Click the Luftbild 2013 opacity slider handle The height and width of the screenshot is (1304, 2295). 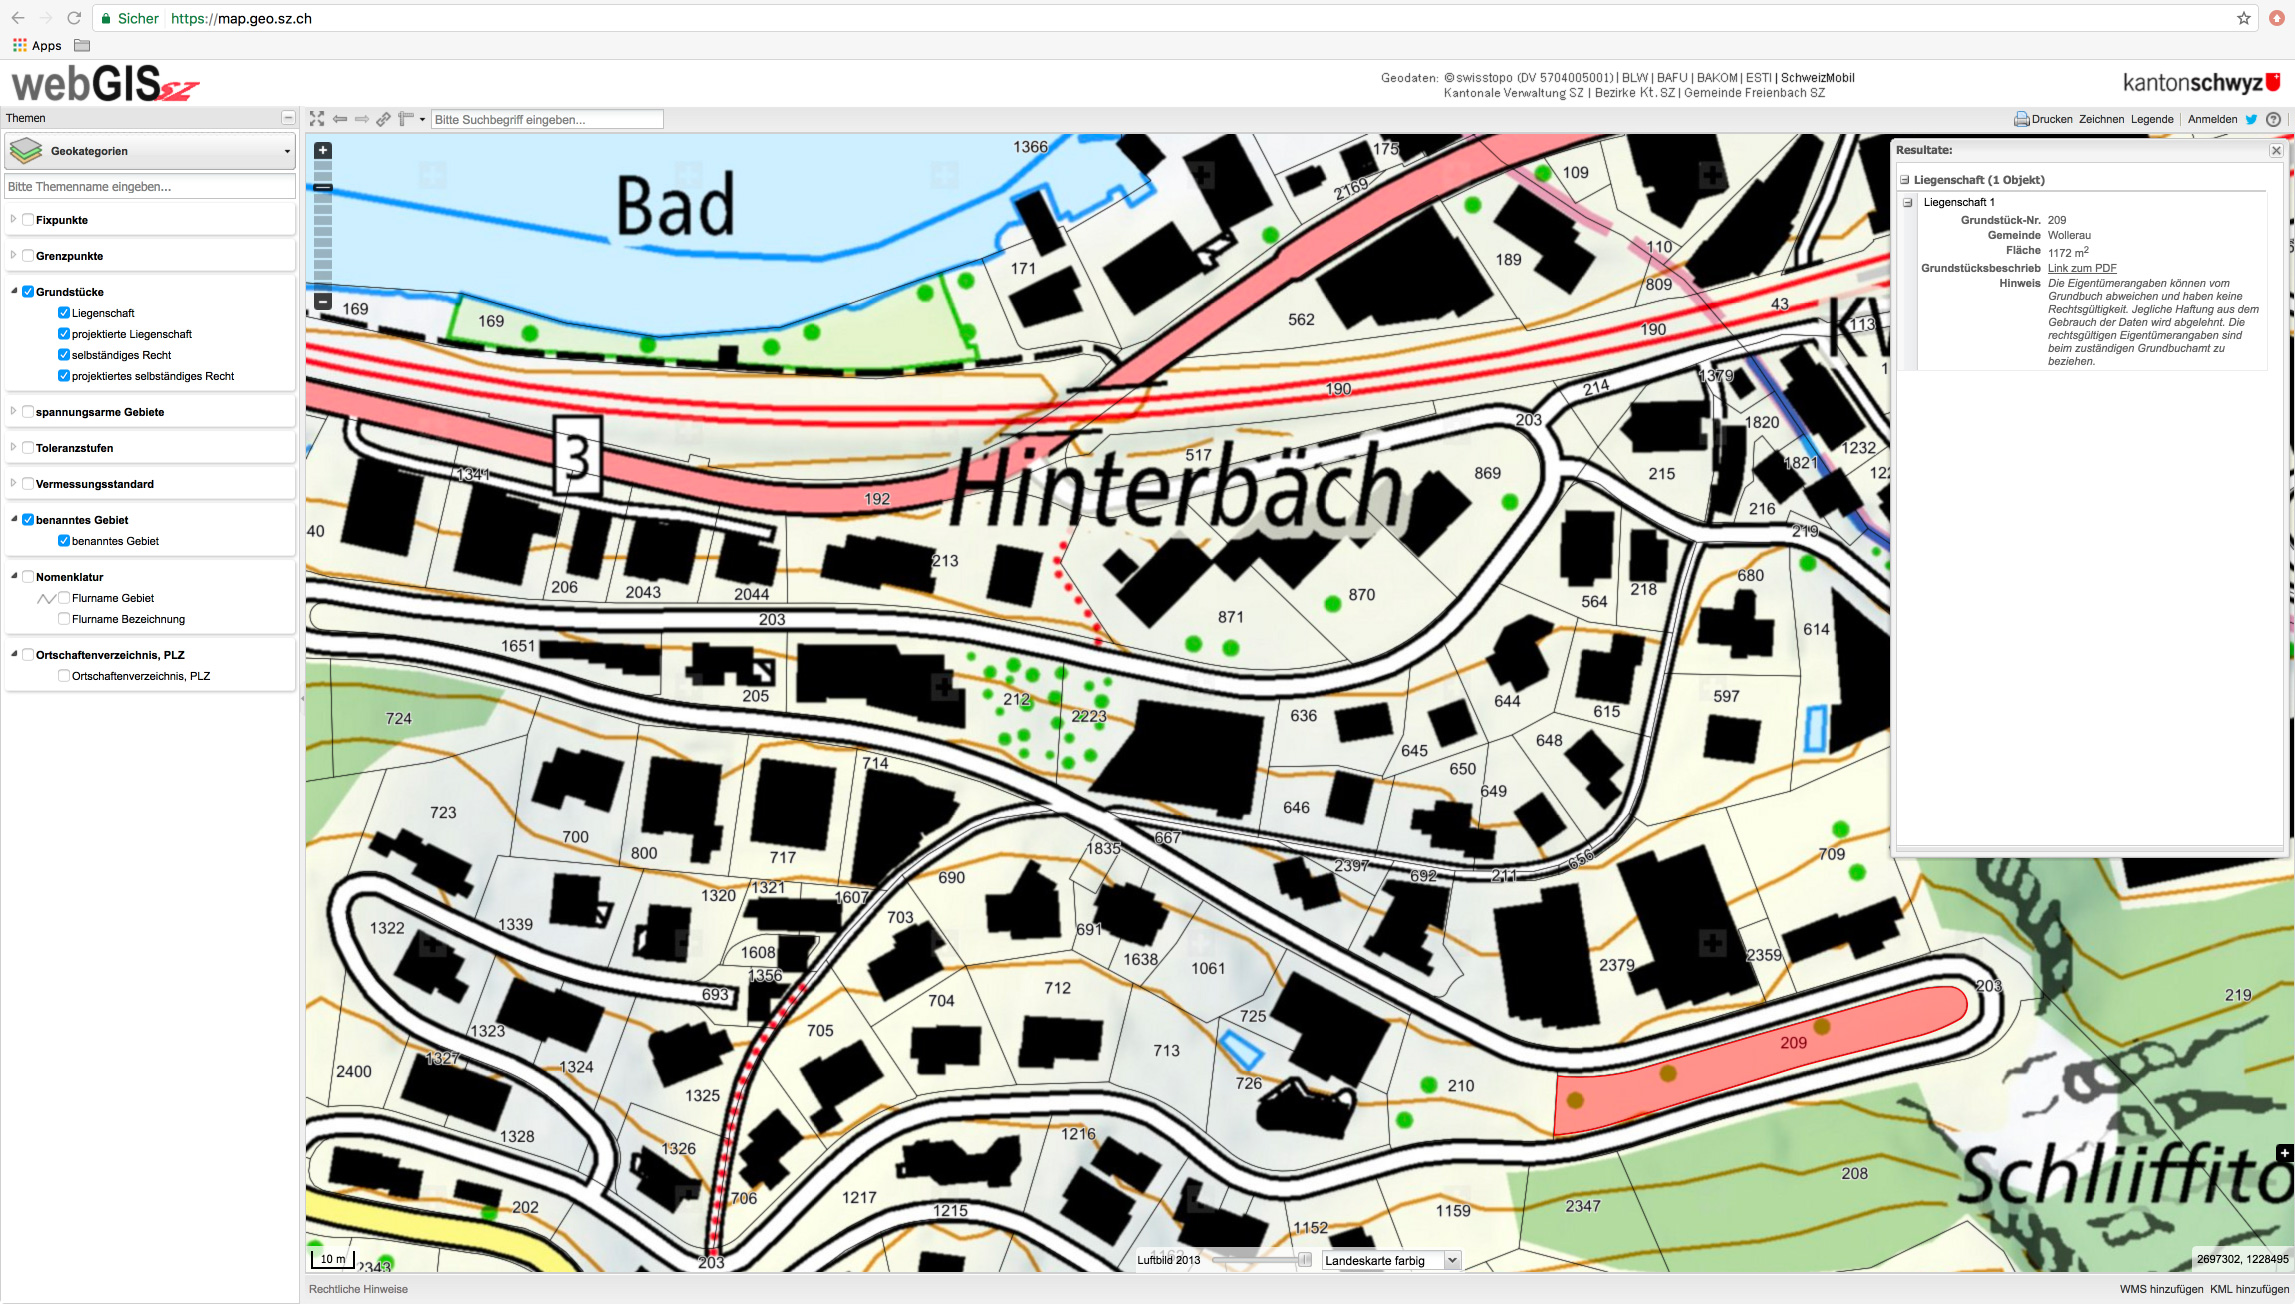(x=1304, y=1260)
